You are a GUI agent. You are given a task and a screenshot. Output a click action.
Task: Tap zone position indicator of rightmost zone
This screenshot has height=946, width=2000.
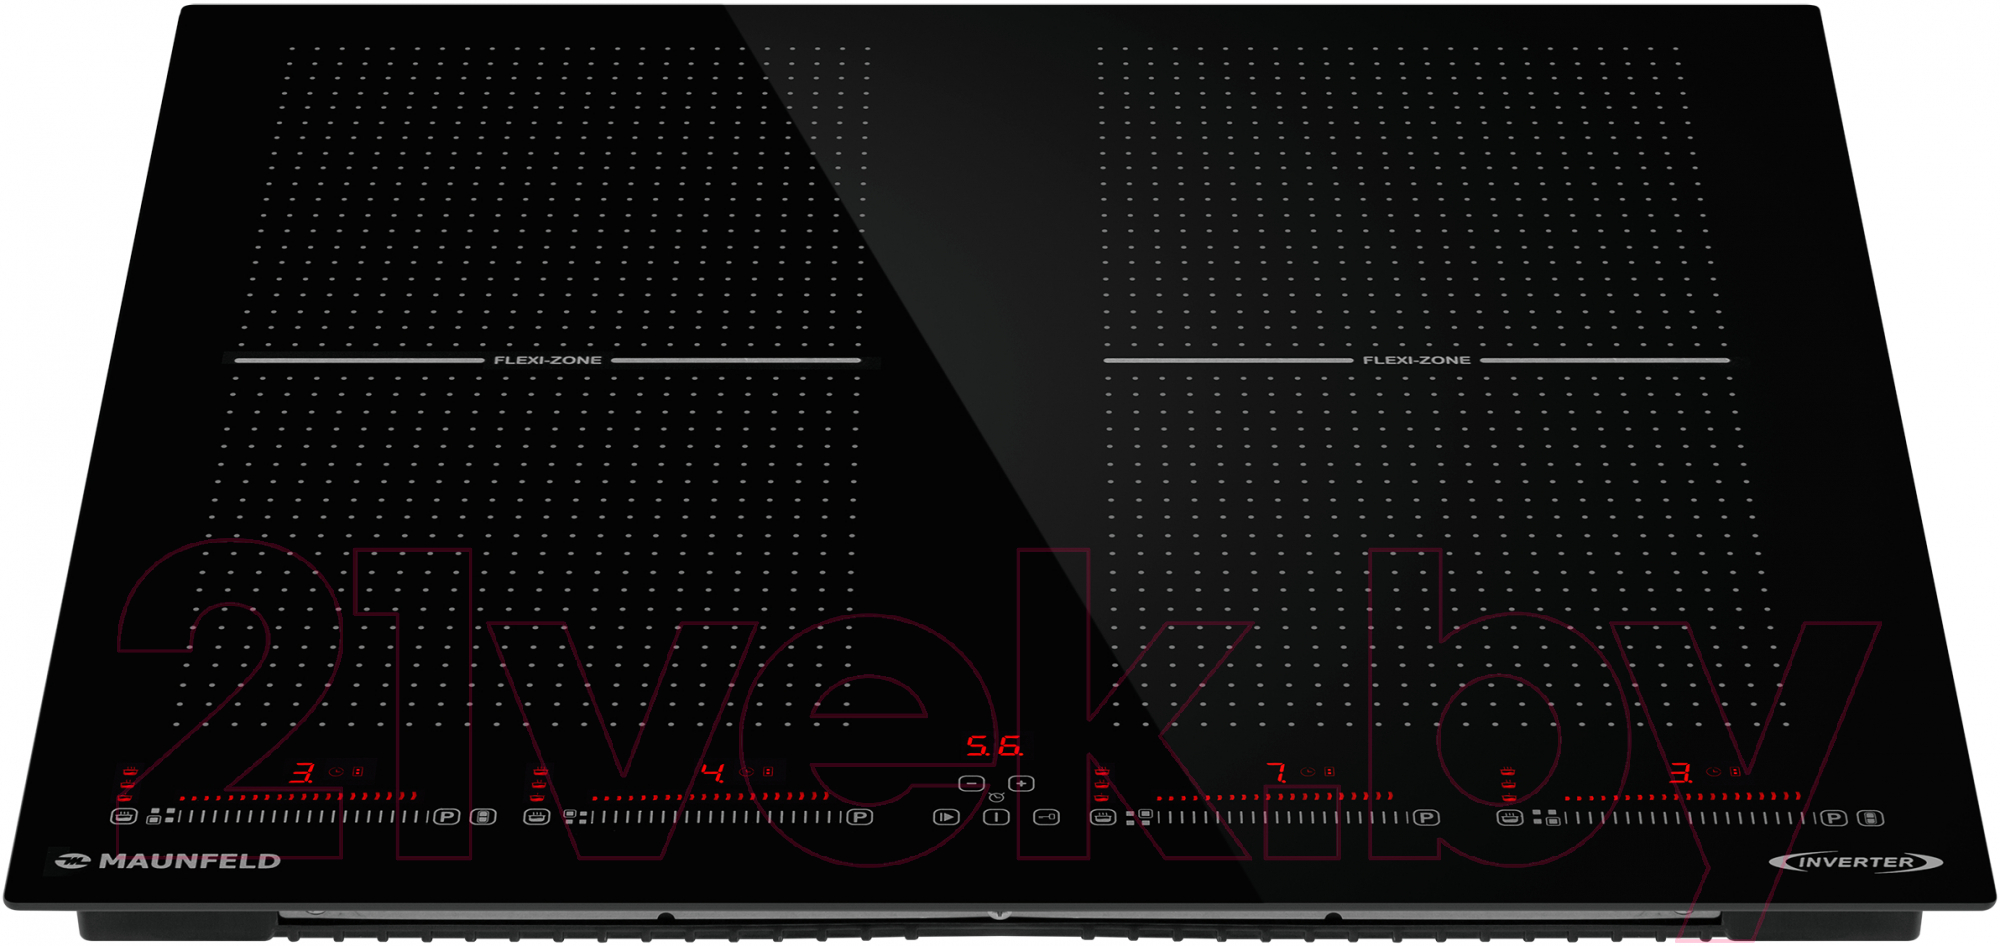[1546, 817]
